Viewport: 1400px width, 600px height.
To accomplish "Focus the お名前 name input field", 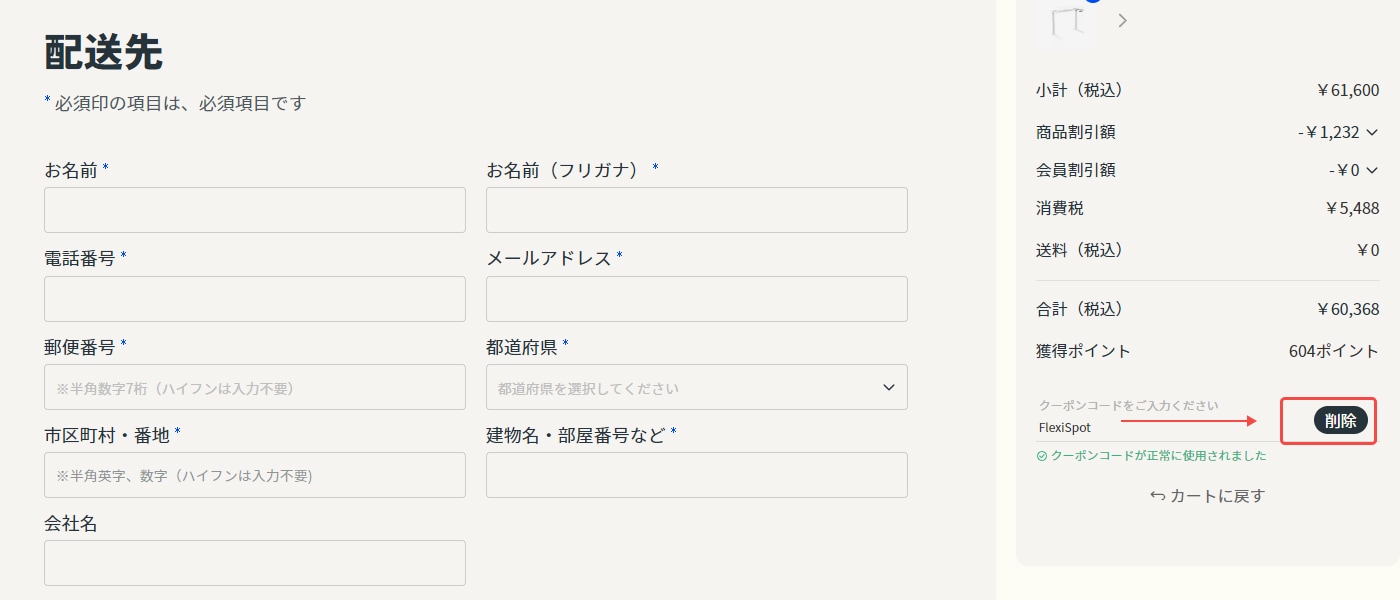I will 254,210.
